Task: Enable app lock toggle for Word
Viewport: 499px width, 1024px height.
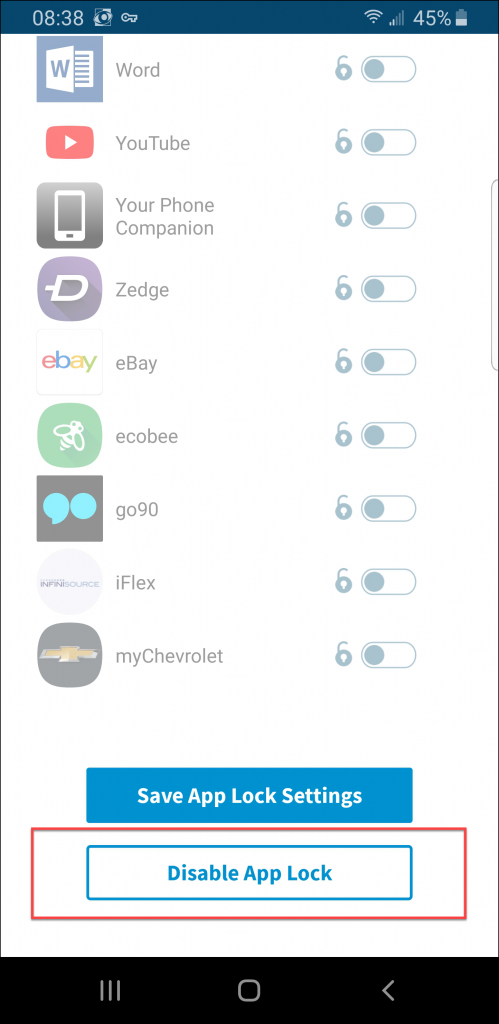Action: click(x=389, y=69)
